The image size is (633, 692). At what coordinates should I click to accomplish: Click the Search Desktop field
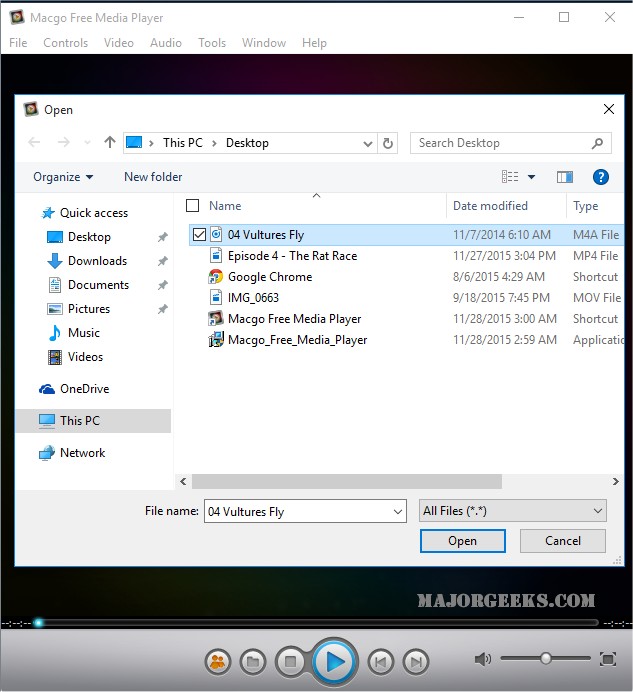pos(511,143)
